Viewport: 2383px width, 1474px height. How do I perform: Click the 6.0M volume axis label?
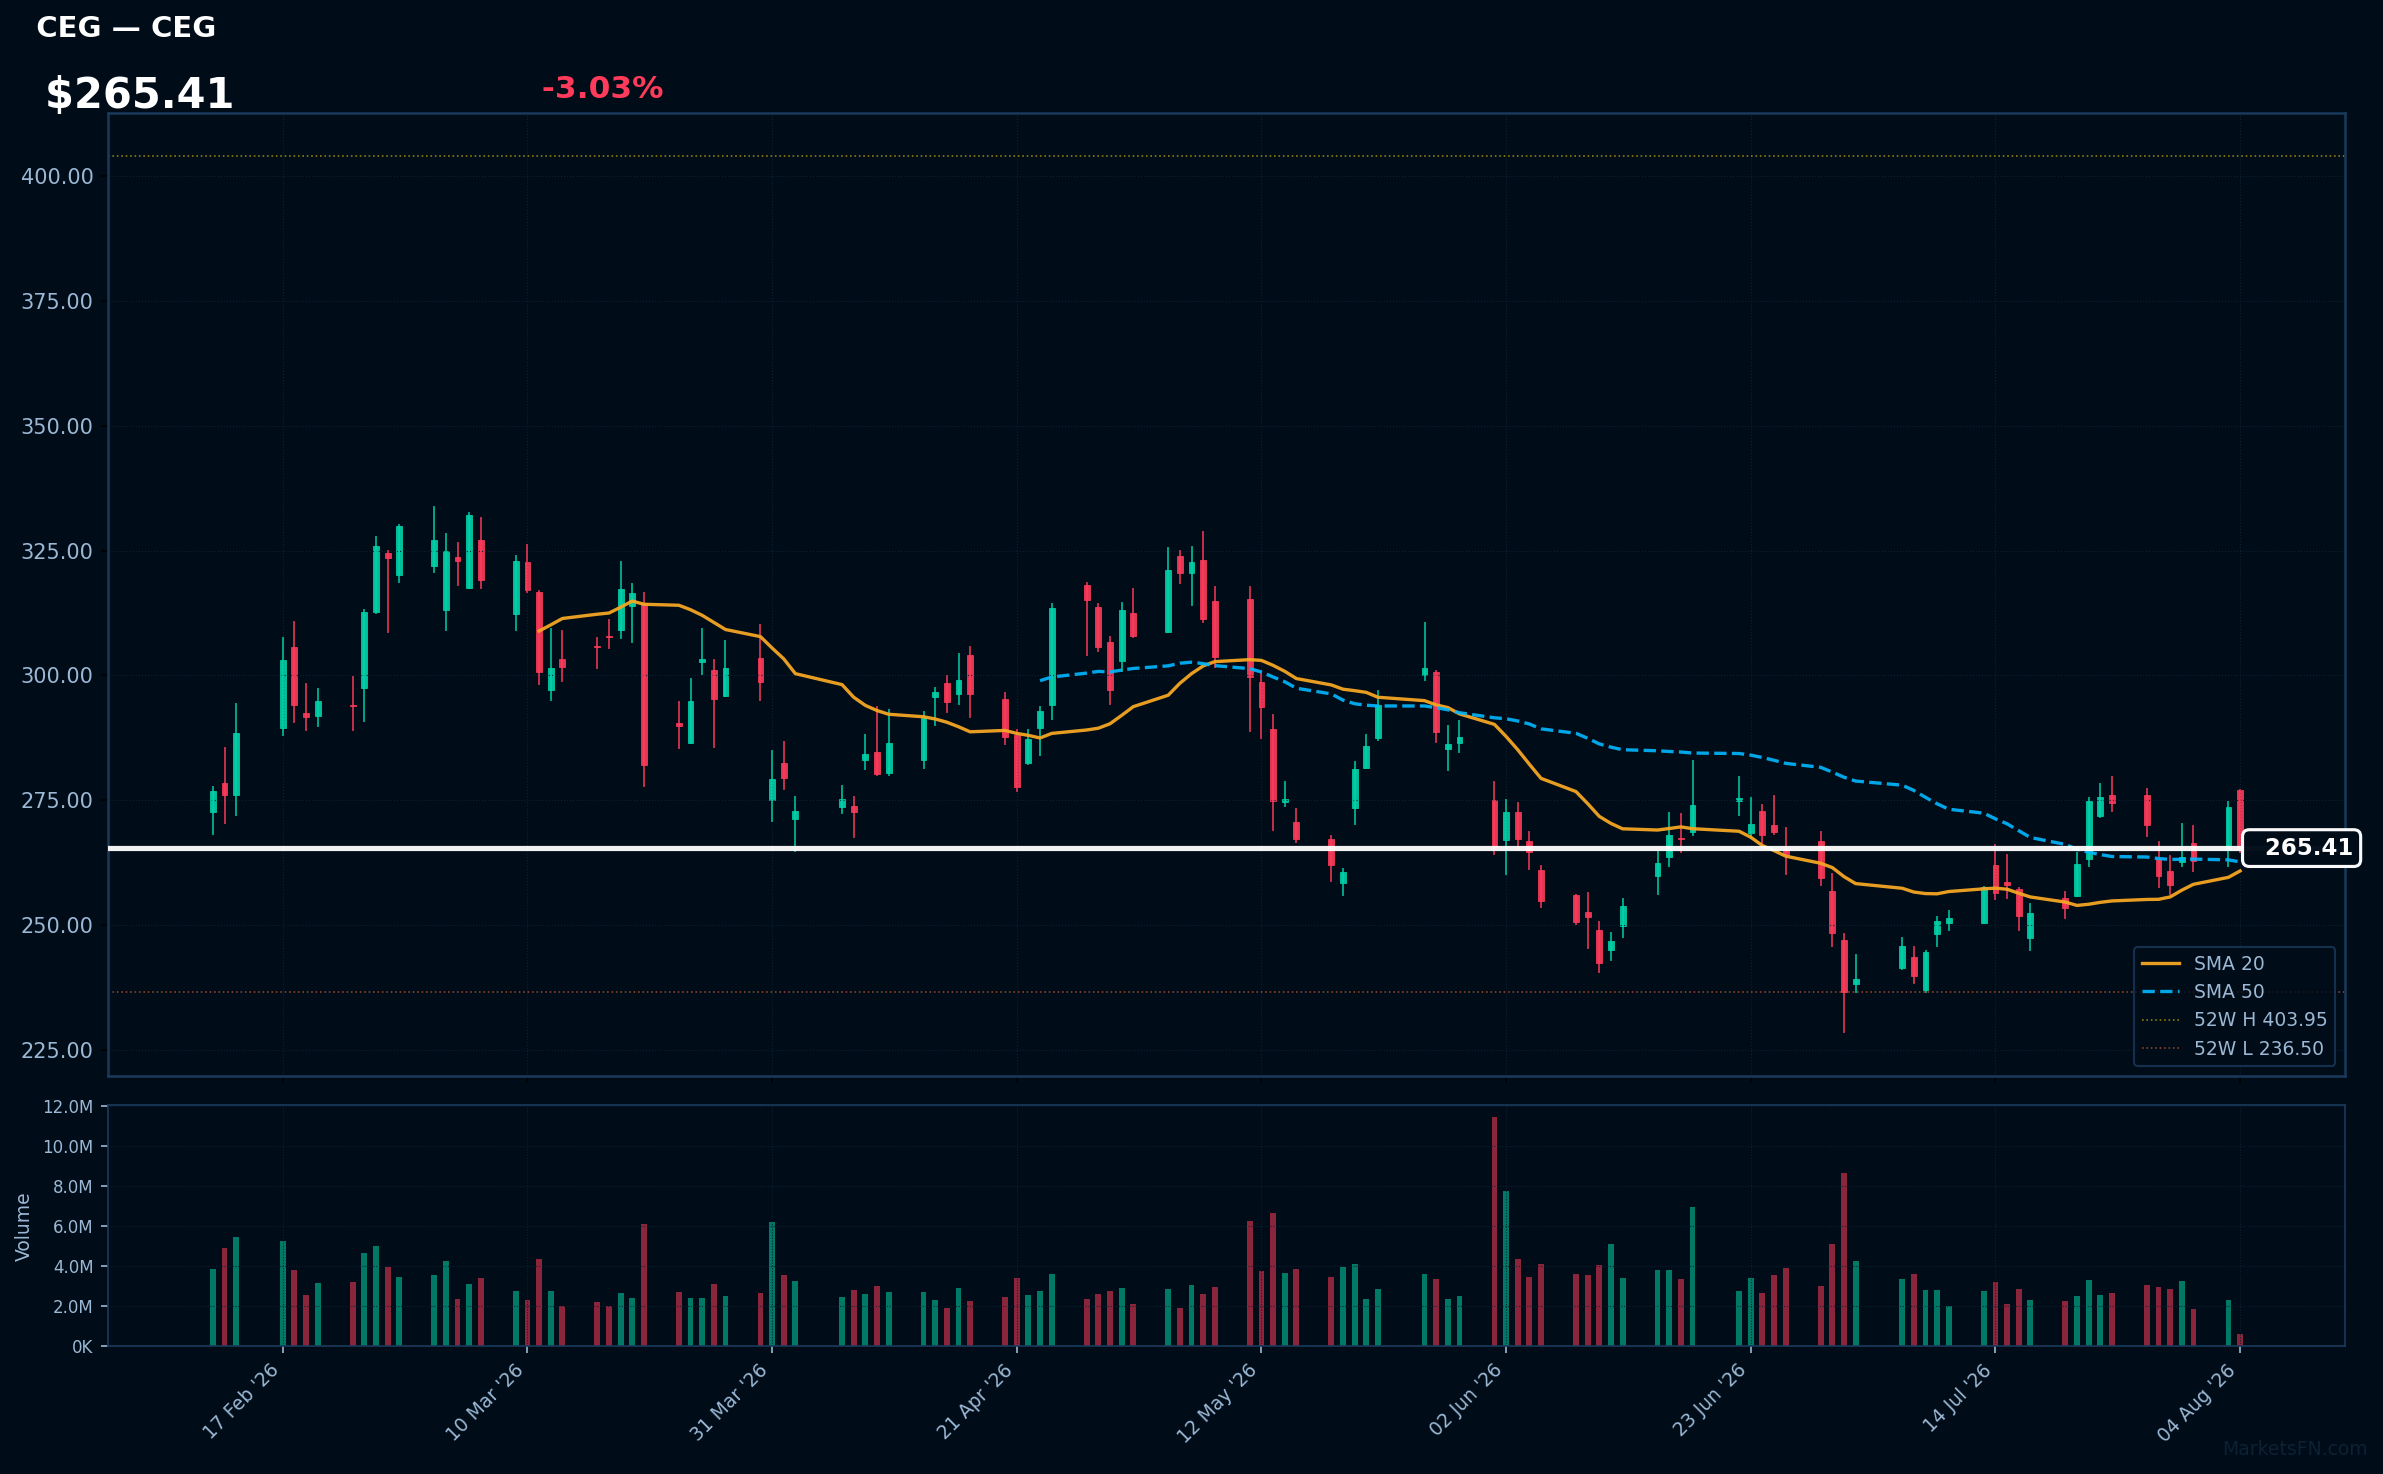[x=73, y=1227]
